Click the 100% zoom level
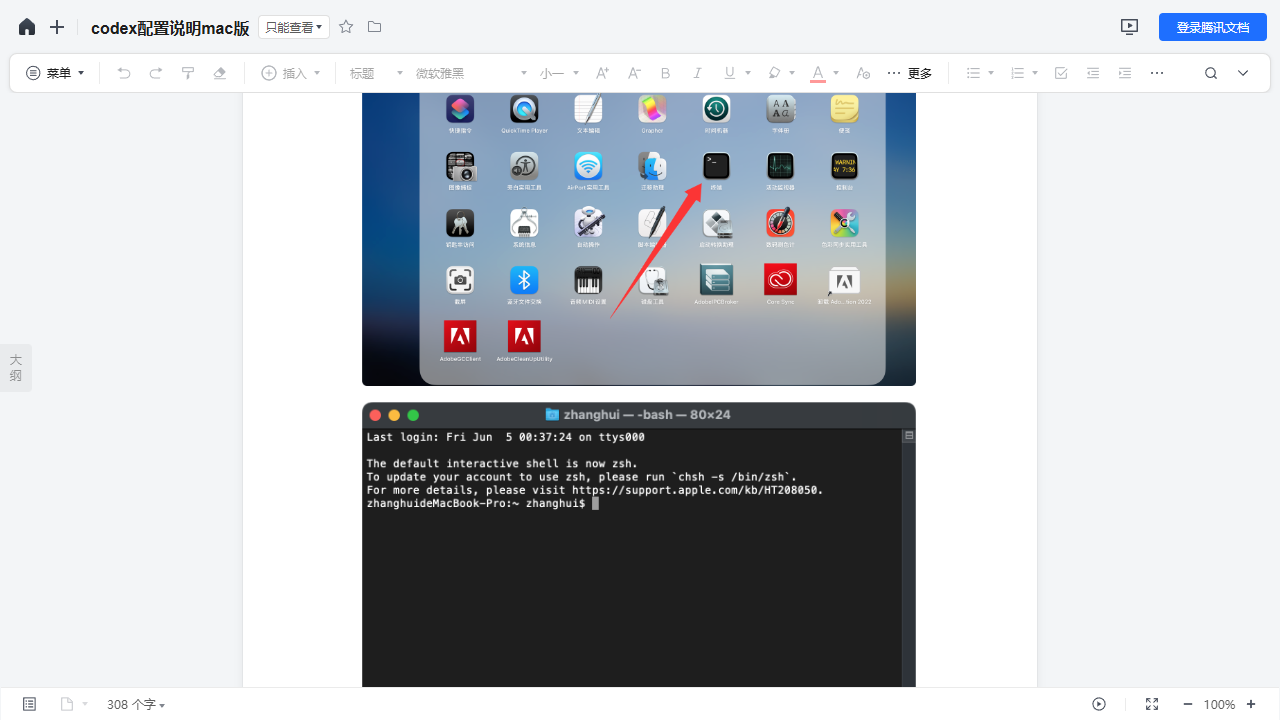This screenshot has width=1280, height=720. tap(1219, 704)
